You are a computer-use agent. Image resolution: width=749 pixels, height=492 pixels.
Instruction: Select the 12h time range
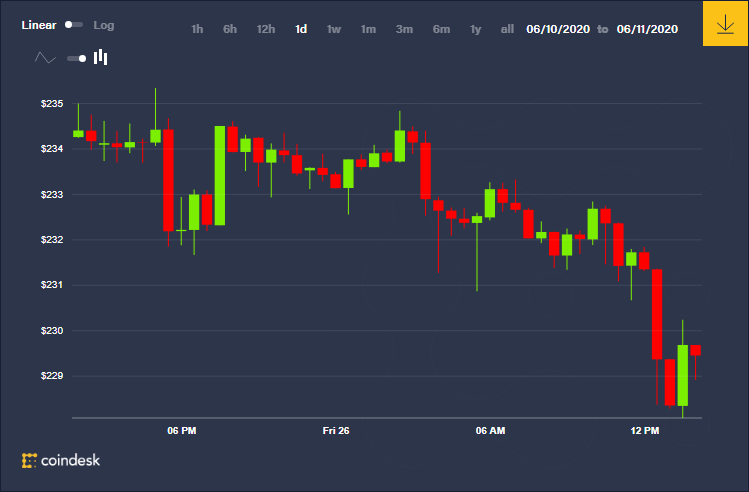[266, 29]
